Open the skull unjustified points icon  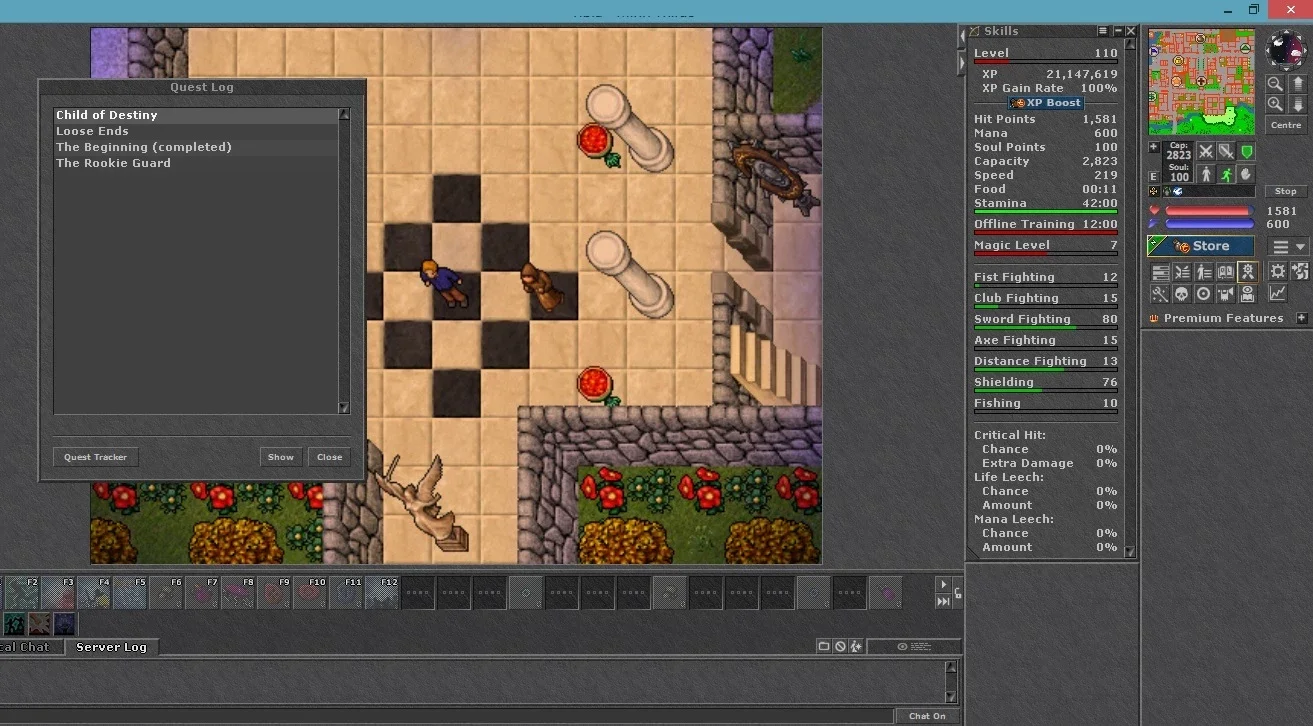click(1182, 294)
